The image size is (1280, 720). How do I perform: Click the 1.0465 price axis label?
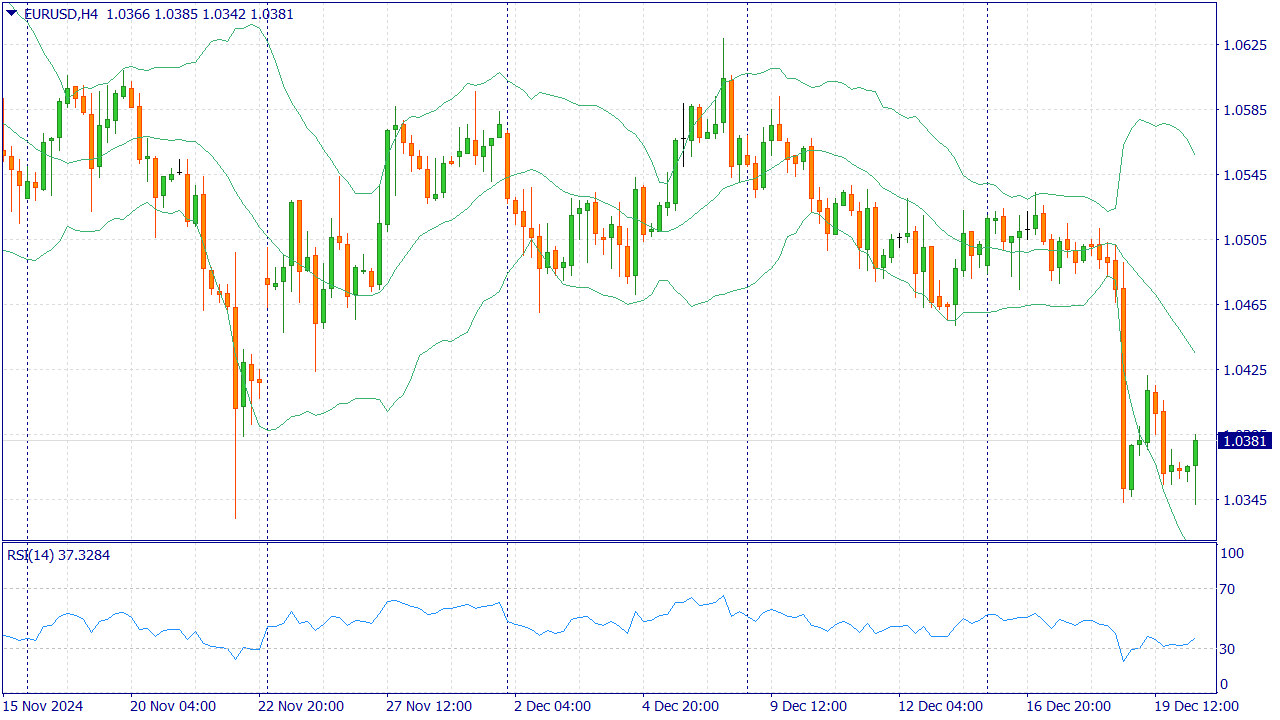[1245, 305]
